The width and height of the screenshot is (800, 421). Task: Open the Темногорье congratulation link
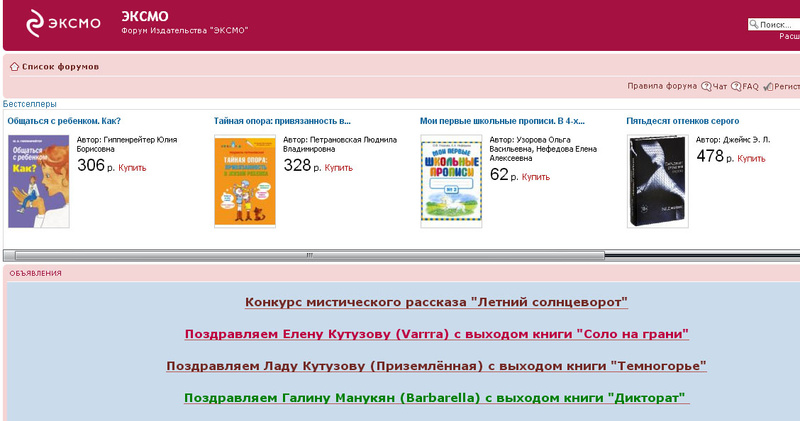coord(437,366)
